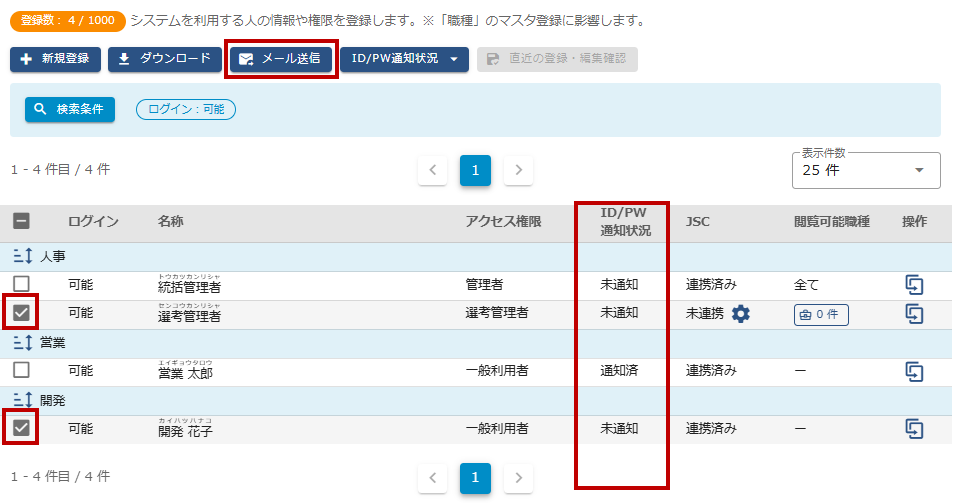This screenshot has height=503, width=959.
Task: Click the copy icon for 選考管理者 row
Action: pos(913,314)
